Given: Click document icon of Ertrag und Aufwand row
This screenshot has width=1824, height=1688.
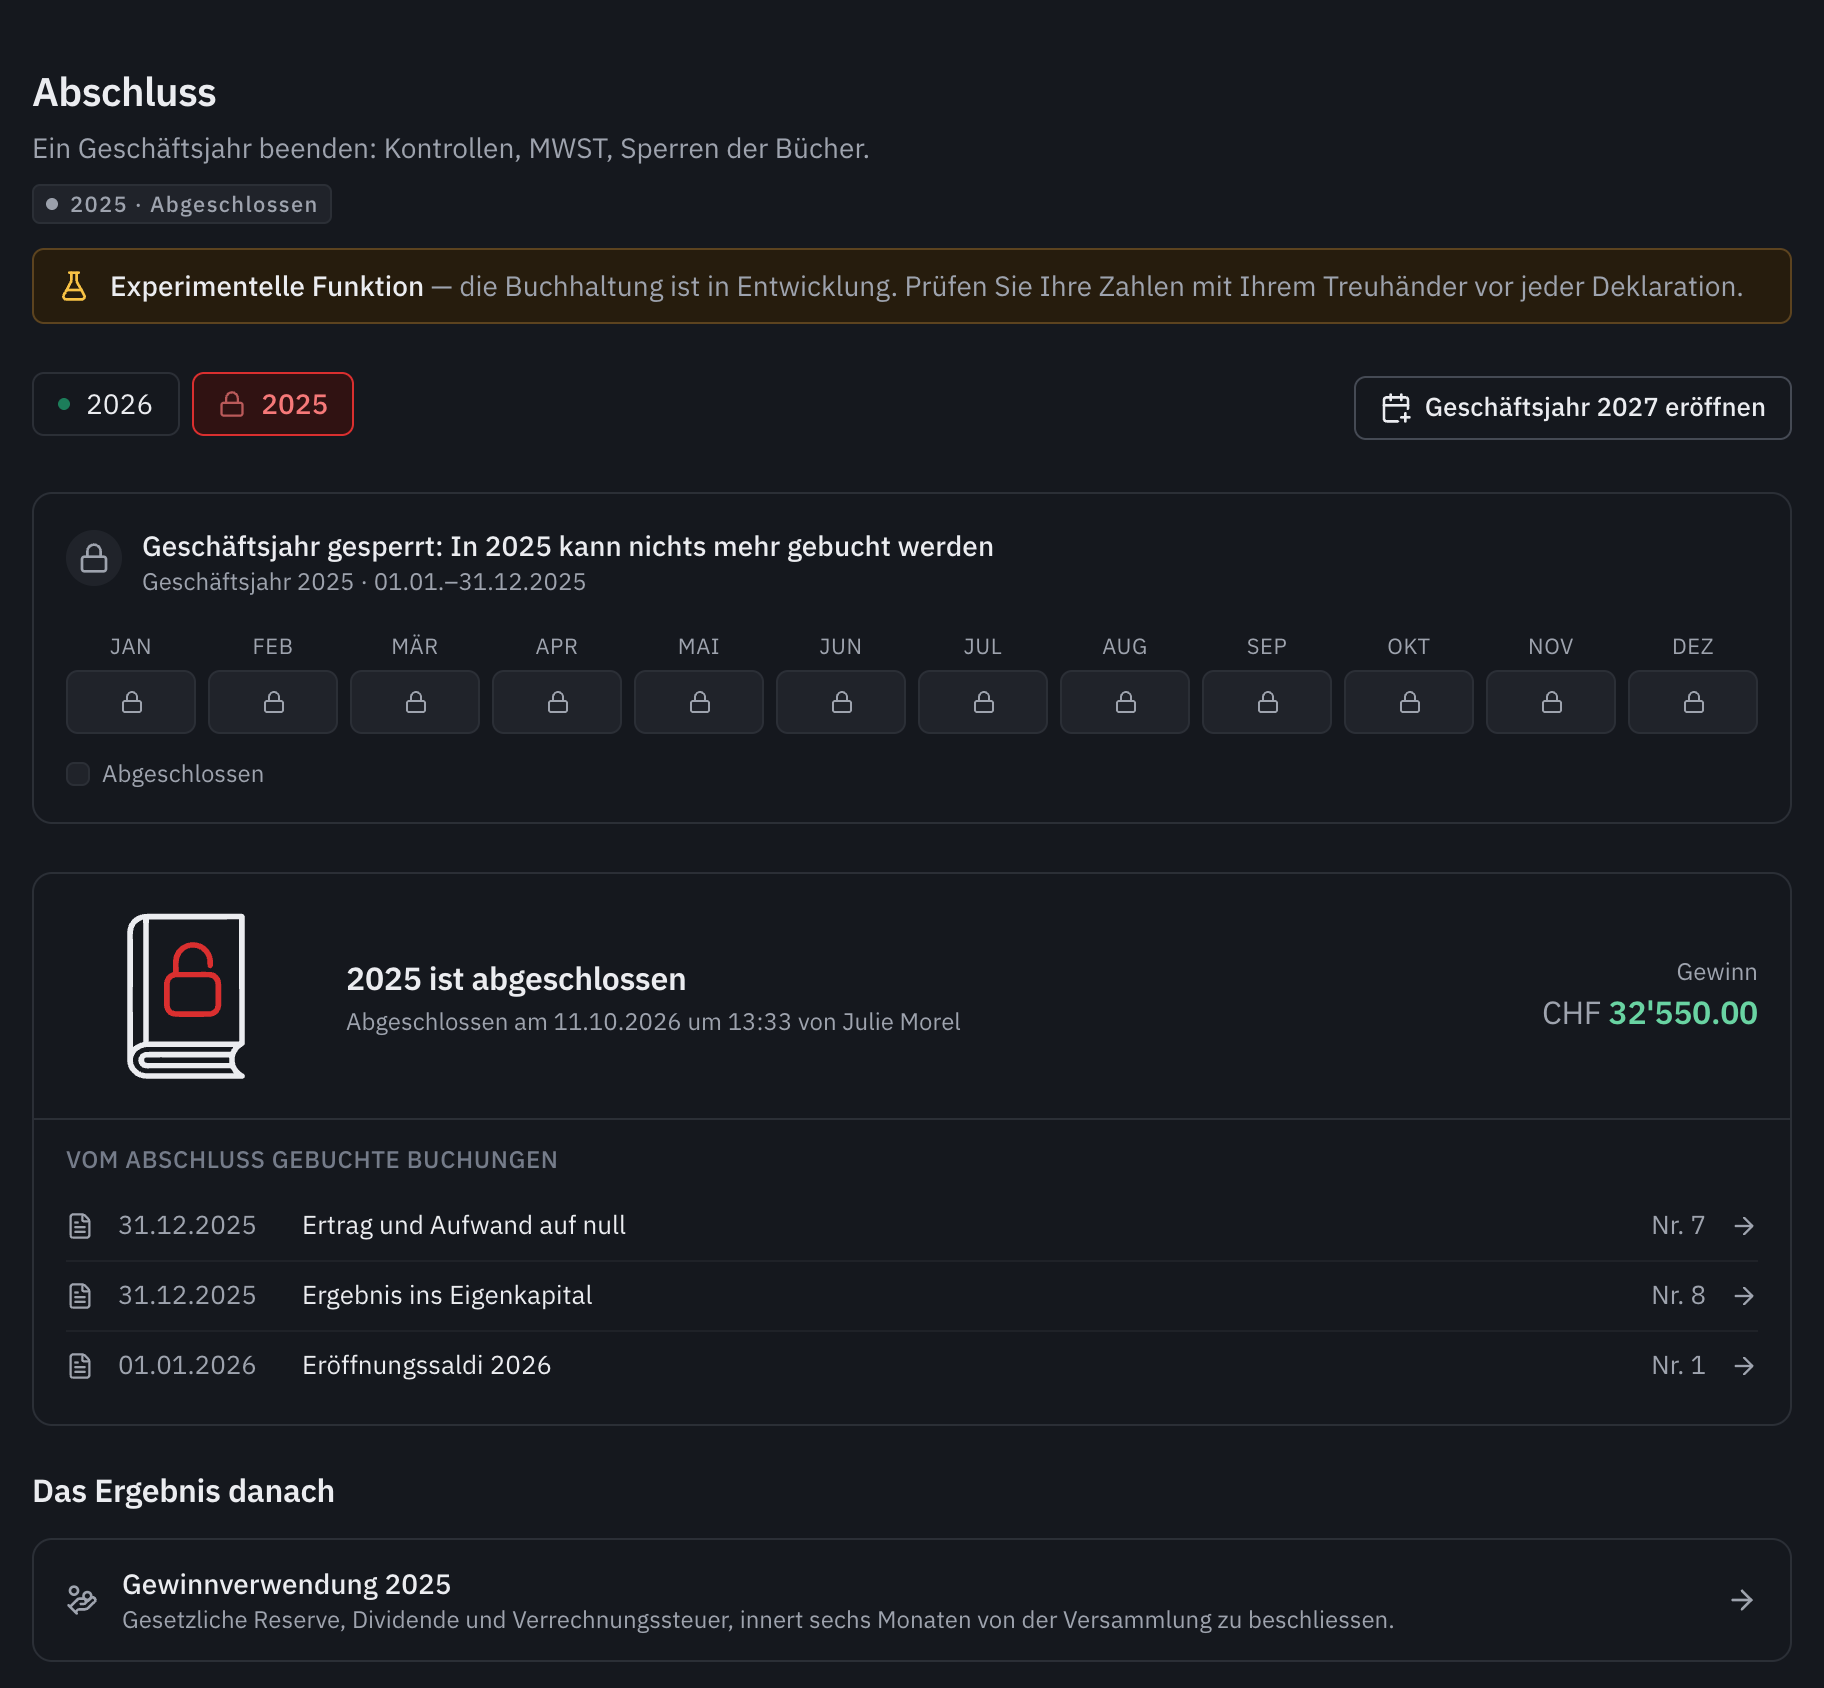Looking at the screenshot, I should pos(80,1226).
